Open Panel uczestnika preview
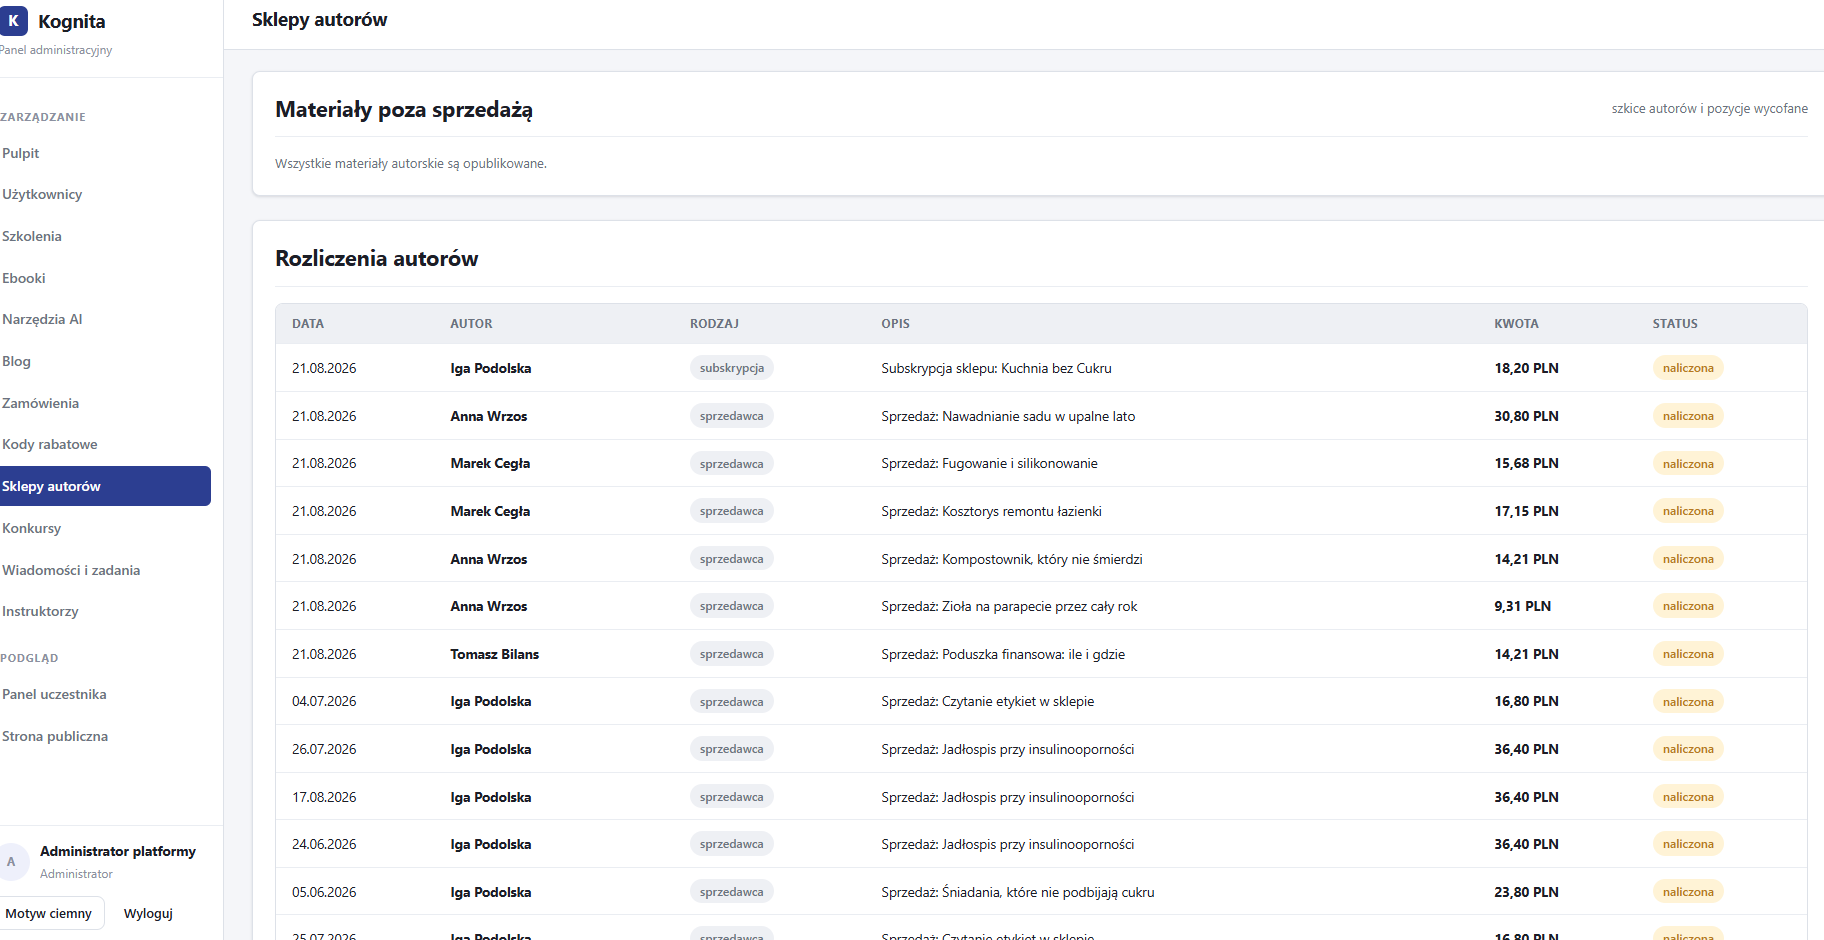The image size is (1824, 940). point(54,694)
